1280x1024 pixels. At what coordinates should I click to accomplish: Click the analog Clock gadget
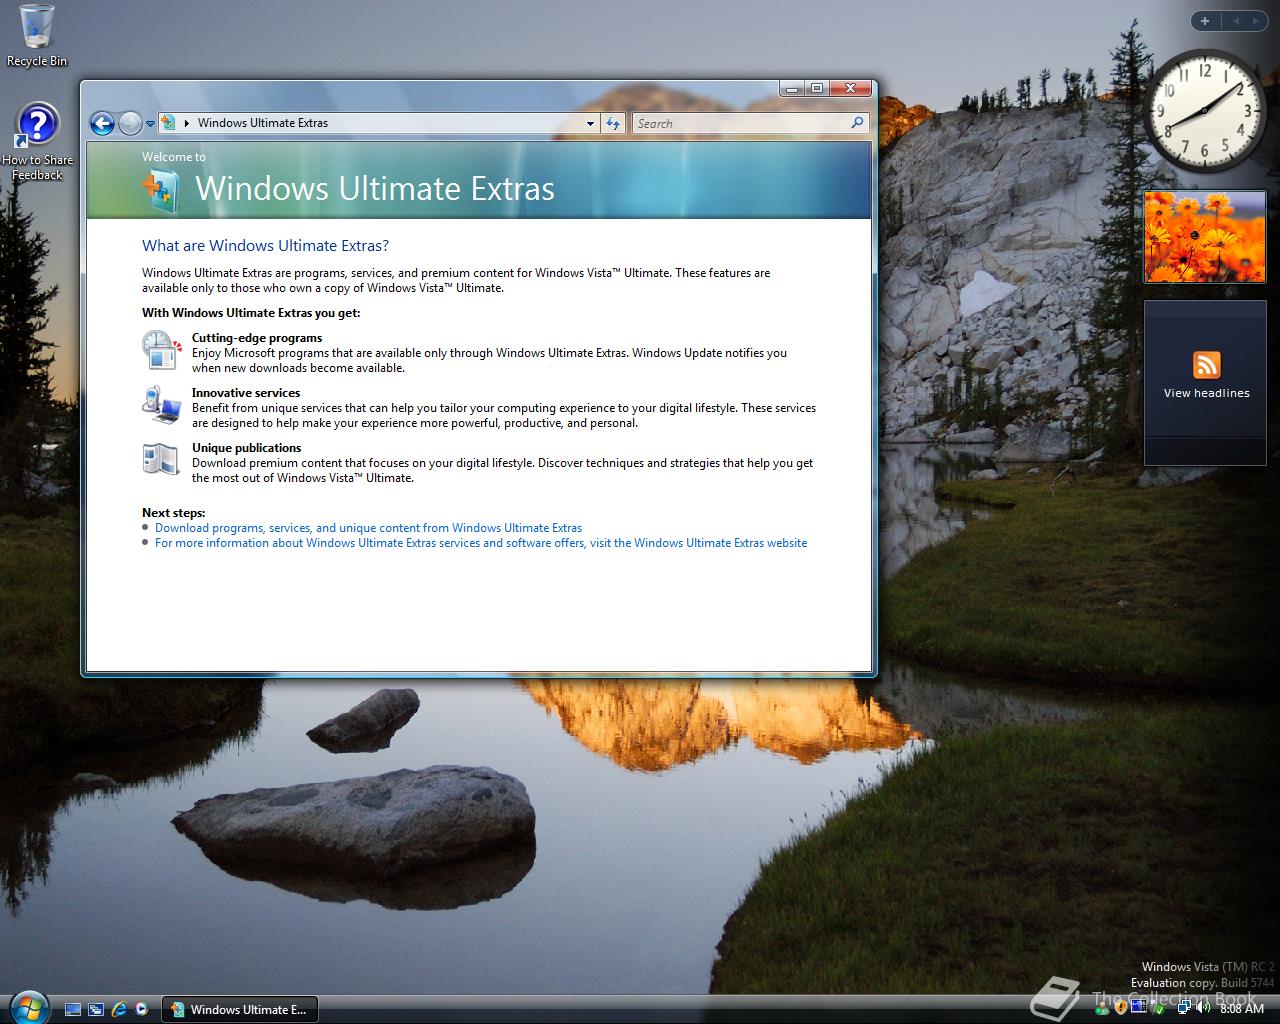coord(1205,110)
